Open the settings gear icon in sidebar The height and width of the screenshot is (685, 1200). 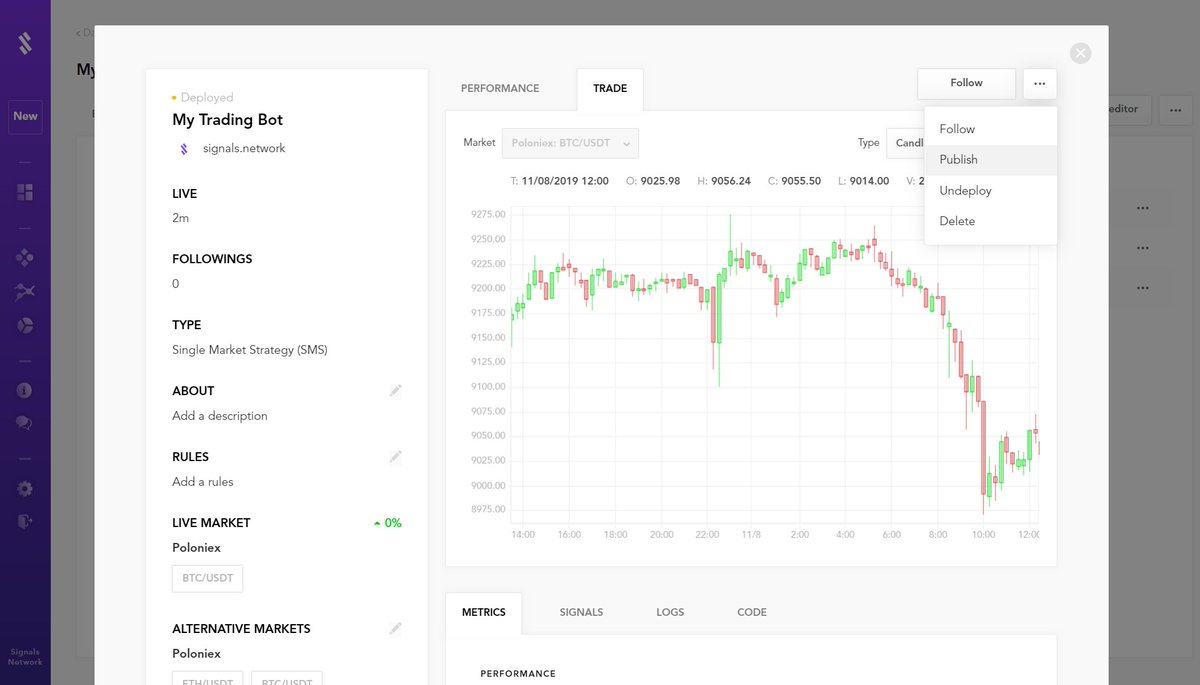25,489
